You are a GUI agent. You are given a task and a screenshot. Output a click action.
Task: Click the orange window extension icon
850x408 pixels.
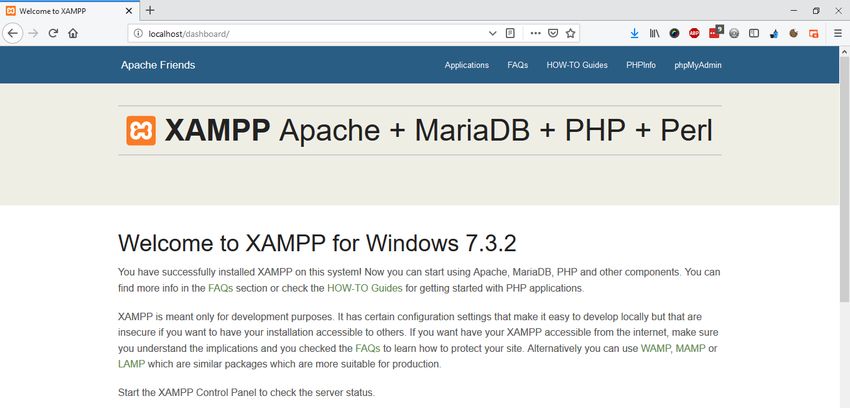pos(814,33)
